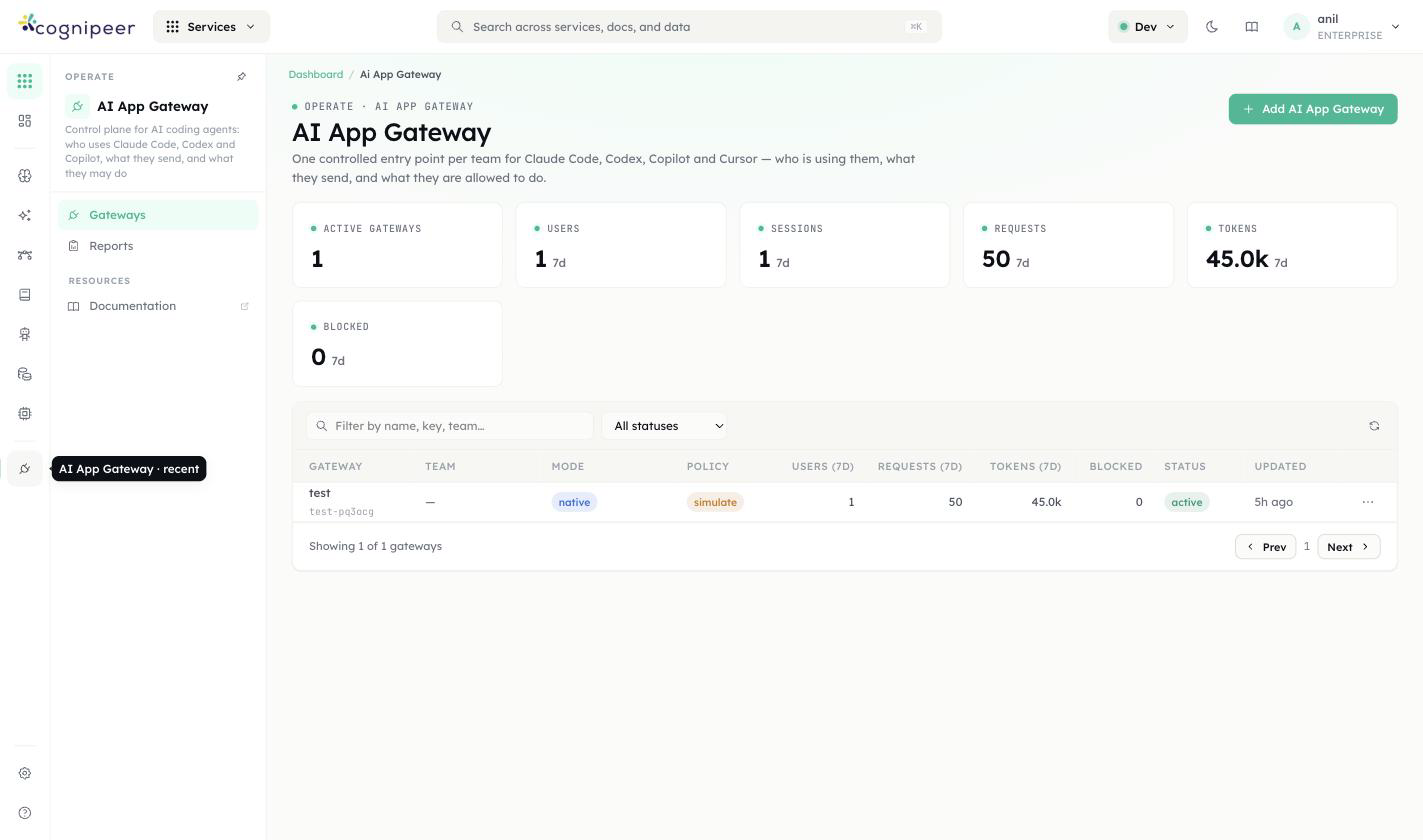Screen dimensions: 1423x840
Task: Open the Dev environment selector
Action: point(1147,27)
